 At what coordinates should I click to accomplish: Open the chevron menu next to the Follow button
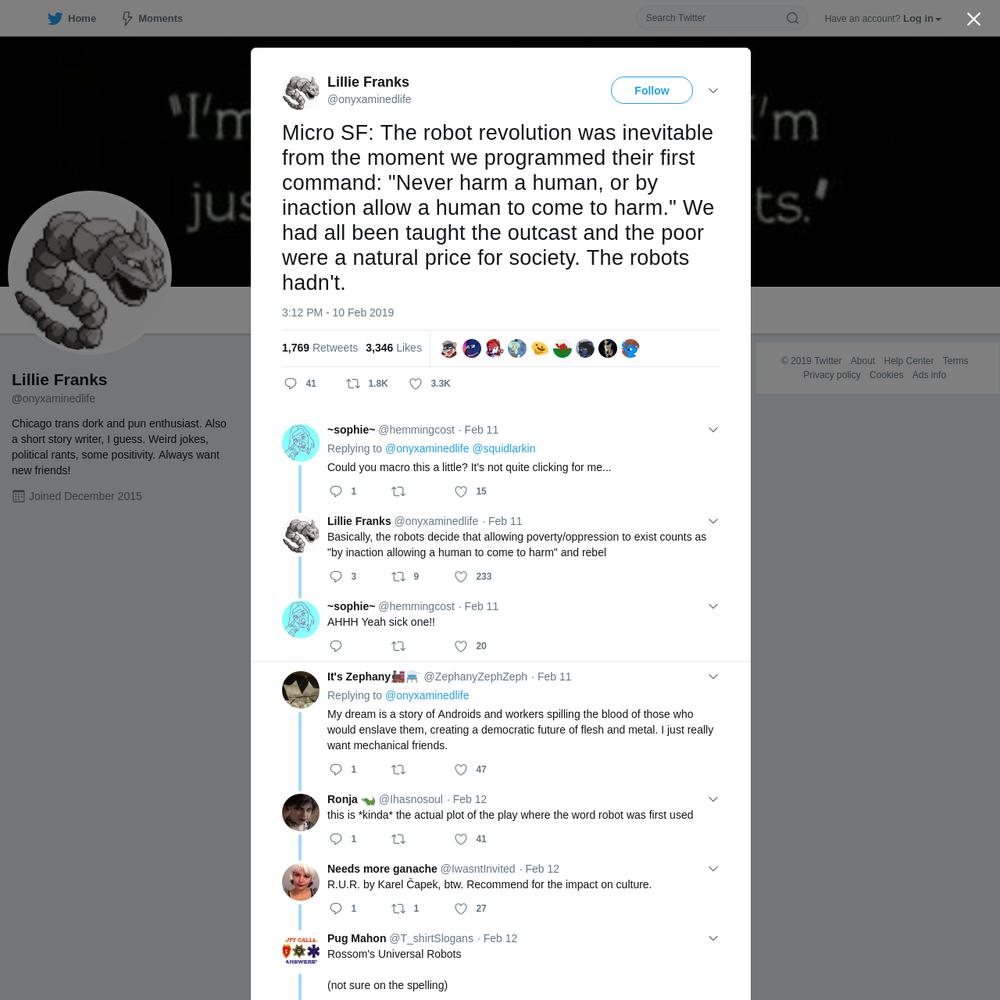(713, 91)
